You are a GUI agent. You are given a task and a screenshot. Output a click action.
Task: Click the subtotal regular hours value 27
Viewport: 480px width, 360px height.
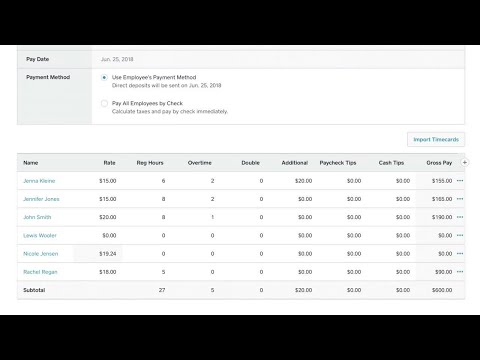coord(162,290)
